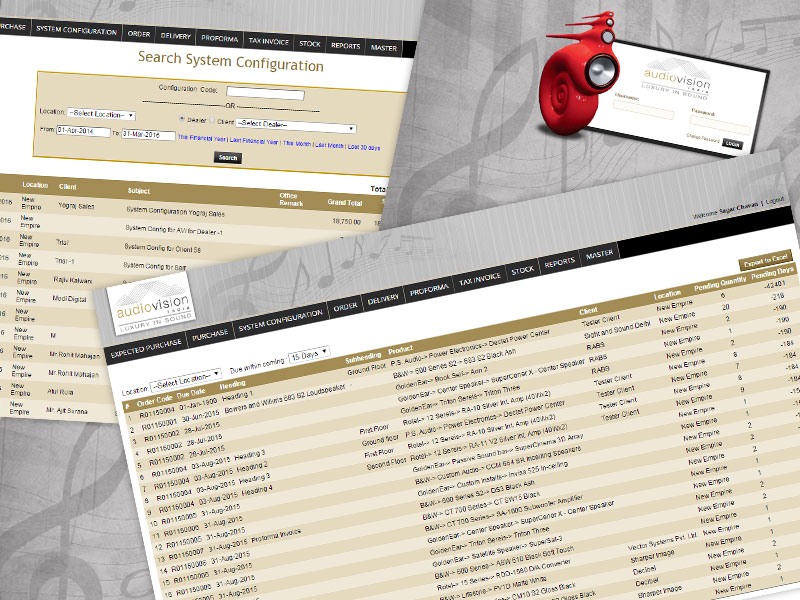Click subject System Configuration Yograj Sales
800x600 pixels.
[x=175, y=211]
